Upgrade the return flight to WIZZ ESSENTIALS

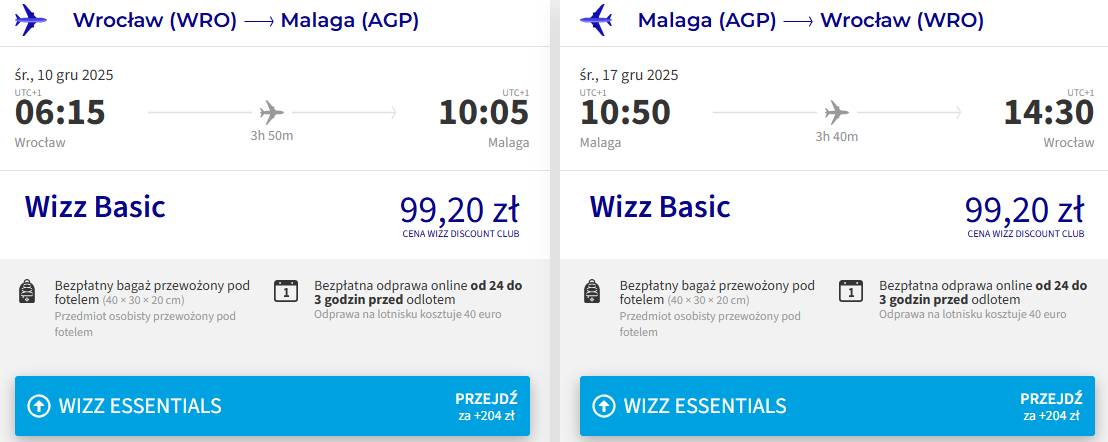pyautogui.click(x=837, y=406)
